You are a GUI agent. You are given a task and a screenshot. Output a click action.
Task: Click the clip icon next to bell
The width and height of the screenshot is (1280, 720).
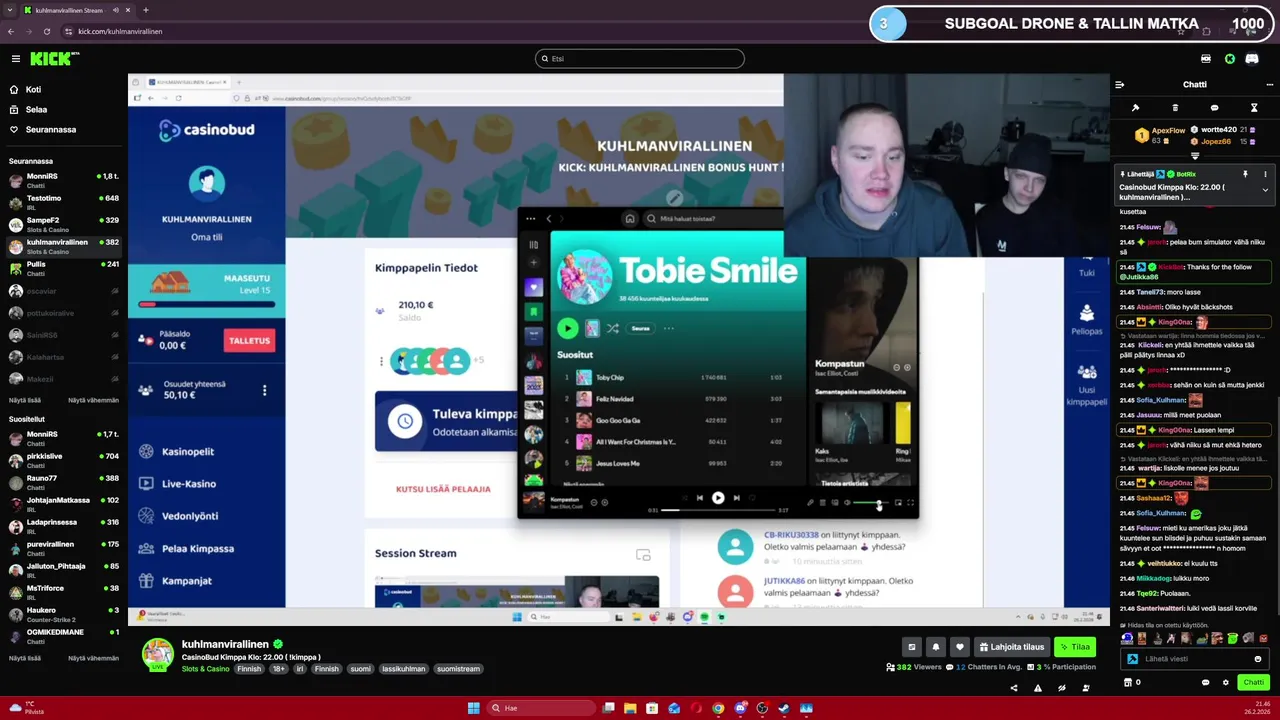pyautogui.click(x=911, y=647)
